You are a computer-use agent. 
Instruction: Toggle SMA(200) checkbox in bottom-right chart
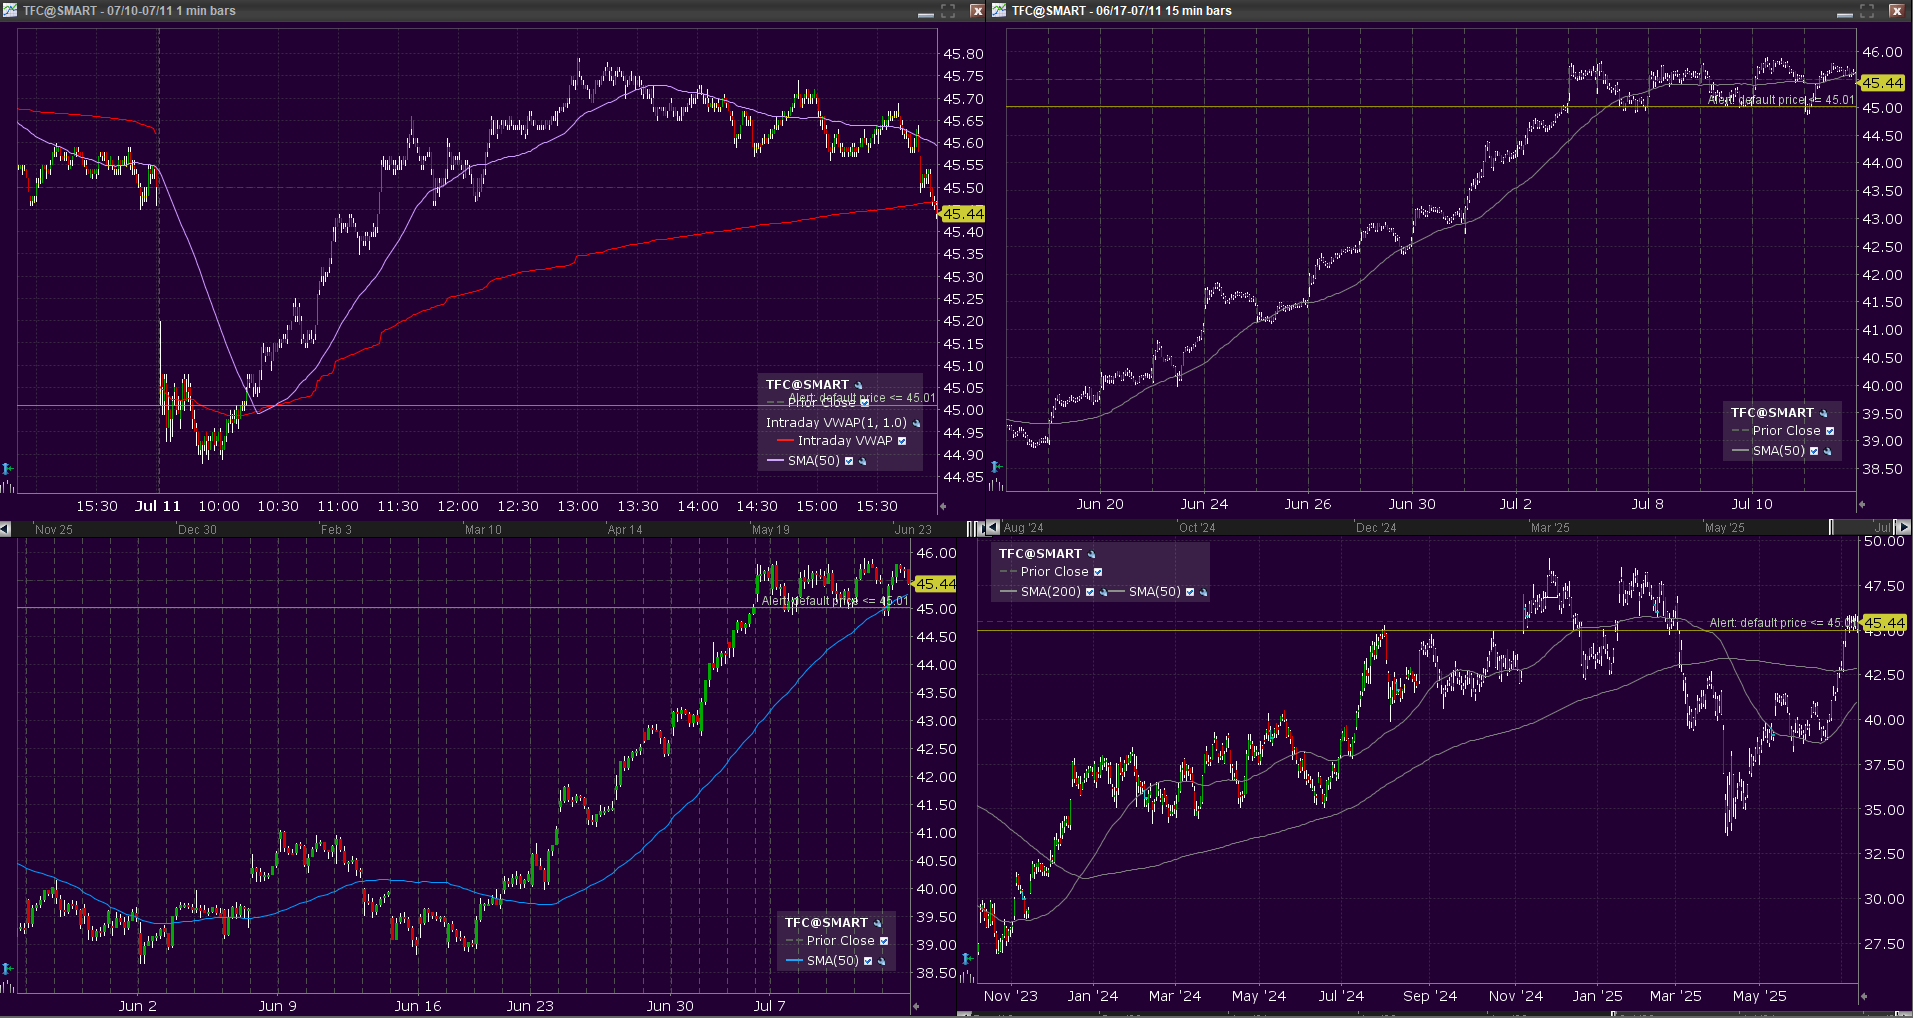point(1090,592)
